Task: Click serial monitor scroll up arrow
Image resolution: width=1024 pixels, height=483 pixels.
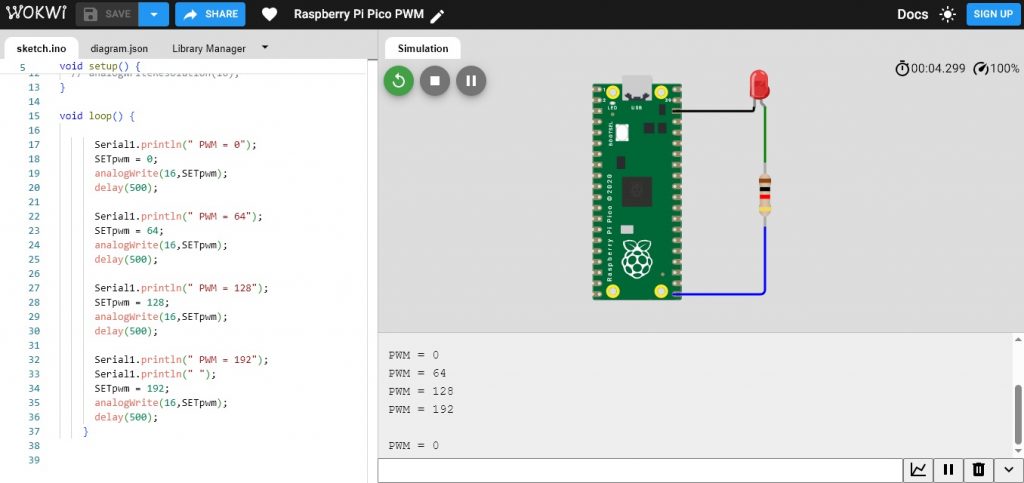Action: (x=1018, y=339)
